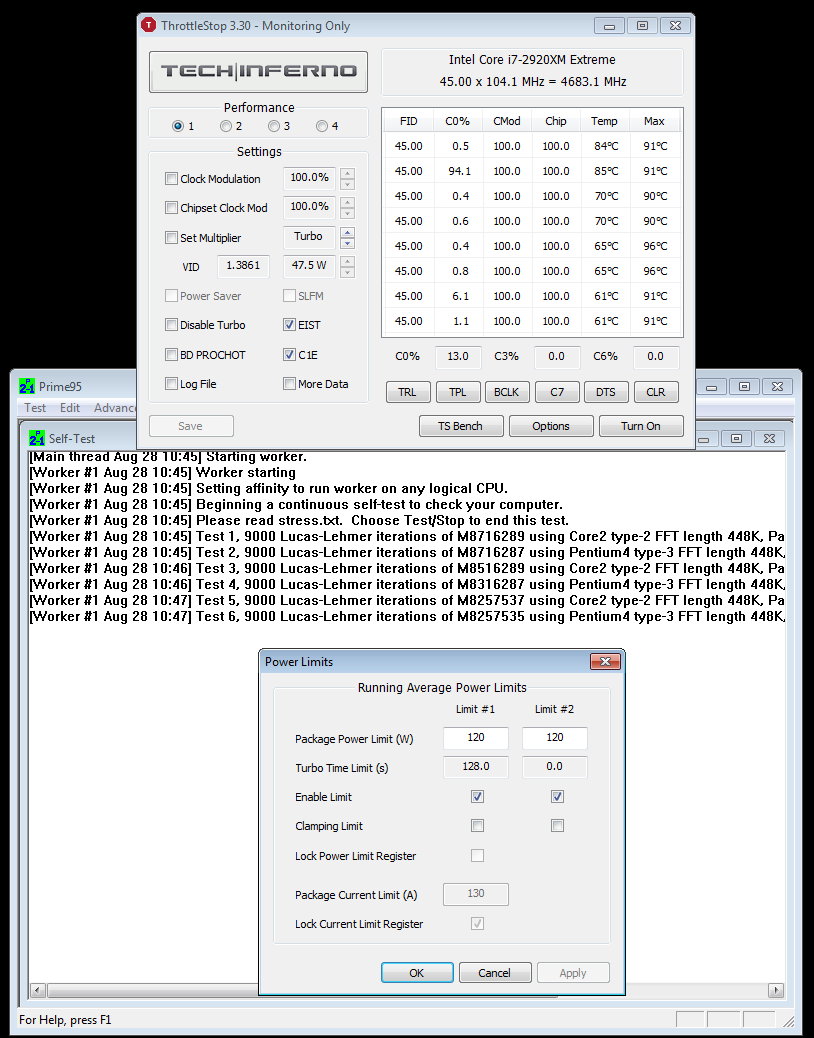
Task: Uncheck Enable Limit for Limit #2
Action: (557, 796)
